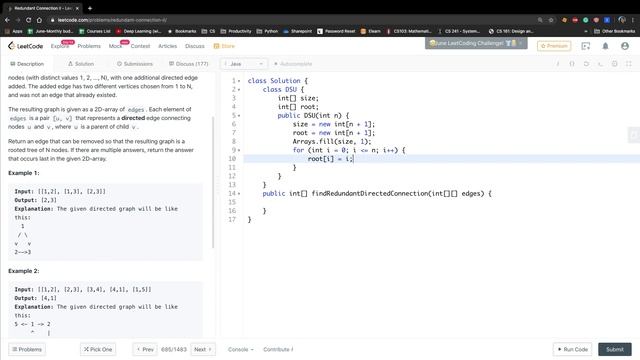The width and height of the screenshot is (640, 360).
Task: Collapse code fold arrow on line 1
Action: 239,81
